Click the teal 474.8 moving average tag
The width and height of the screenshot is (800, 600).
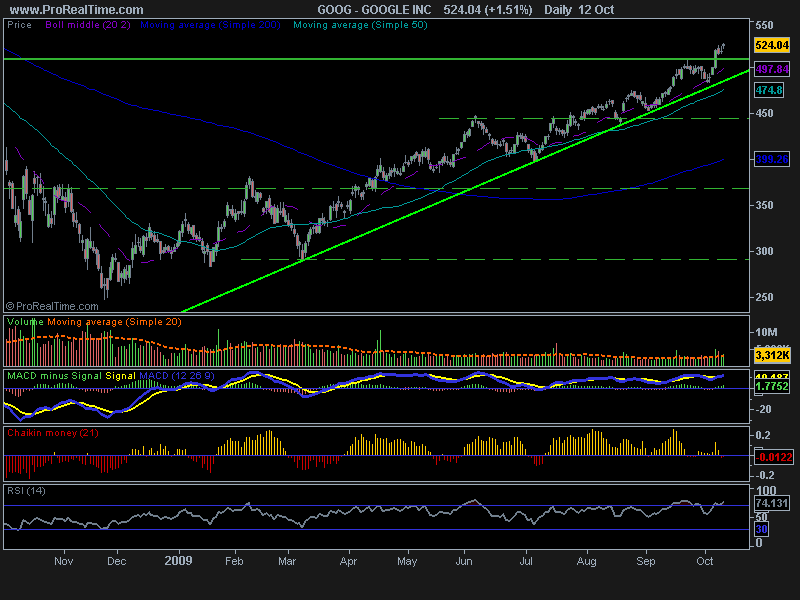(x=769, y=90)
